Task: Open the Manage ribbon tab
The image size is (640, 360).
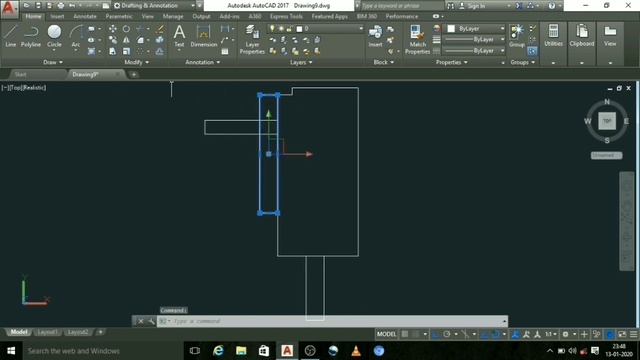Action: tap(173, 16)
